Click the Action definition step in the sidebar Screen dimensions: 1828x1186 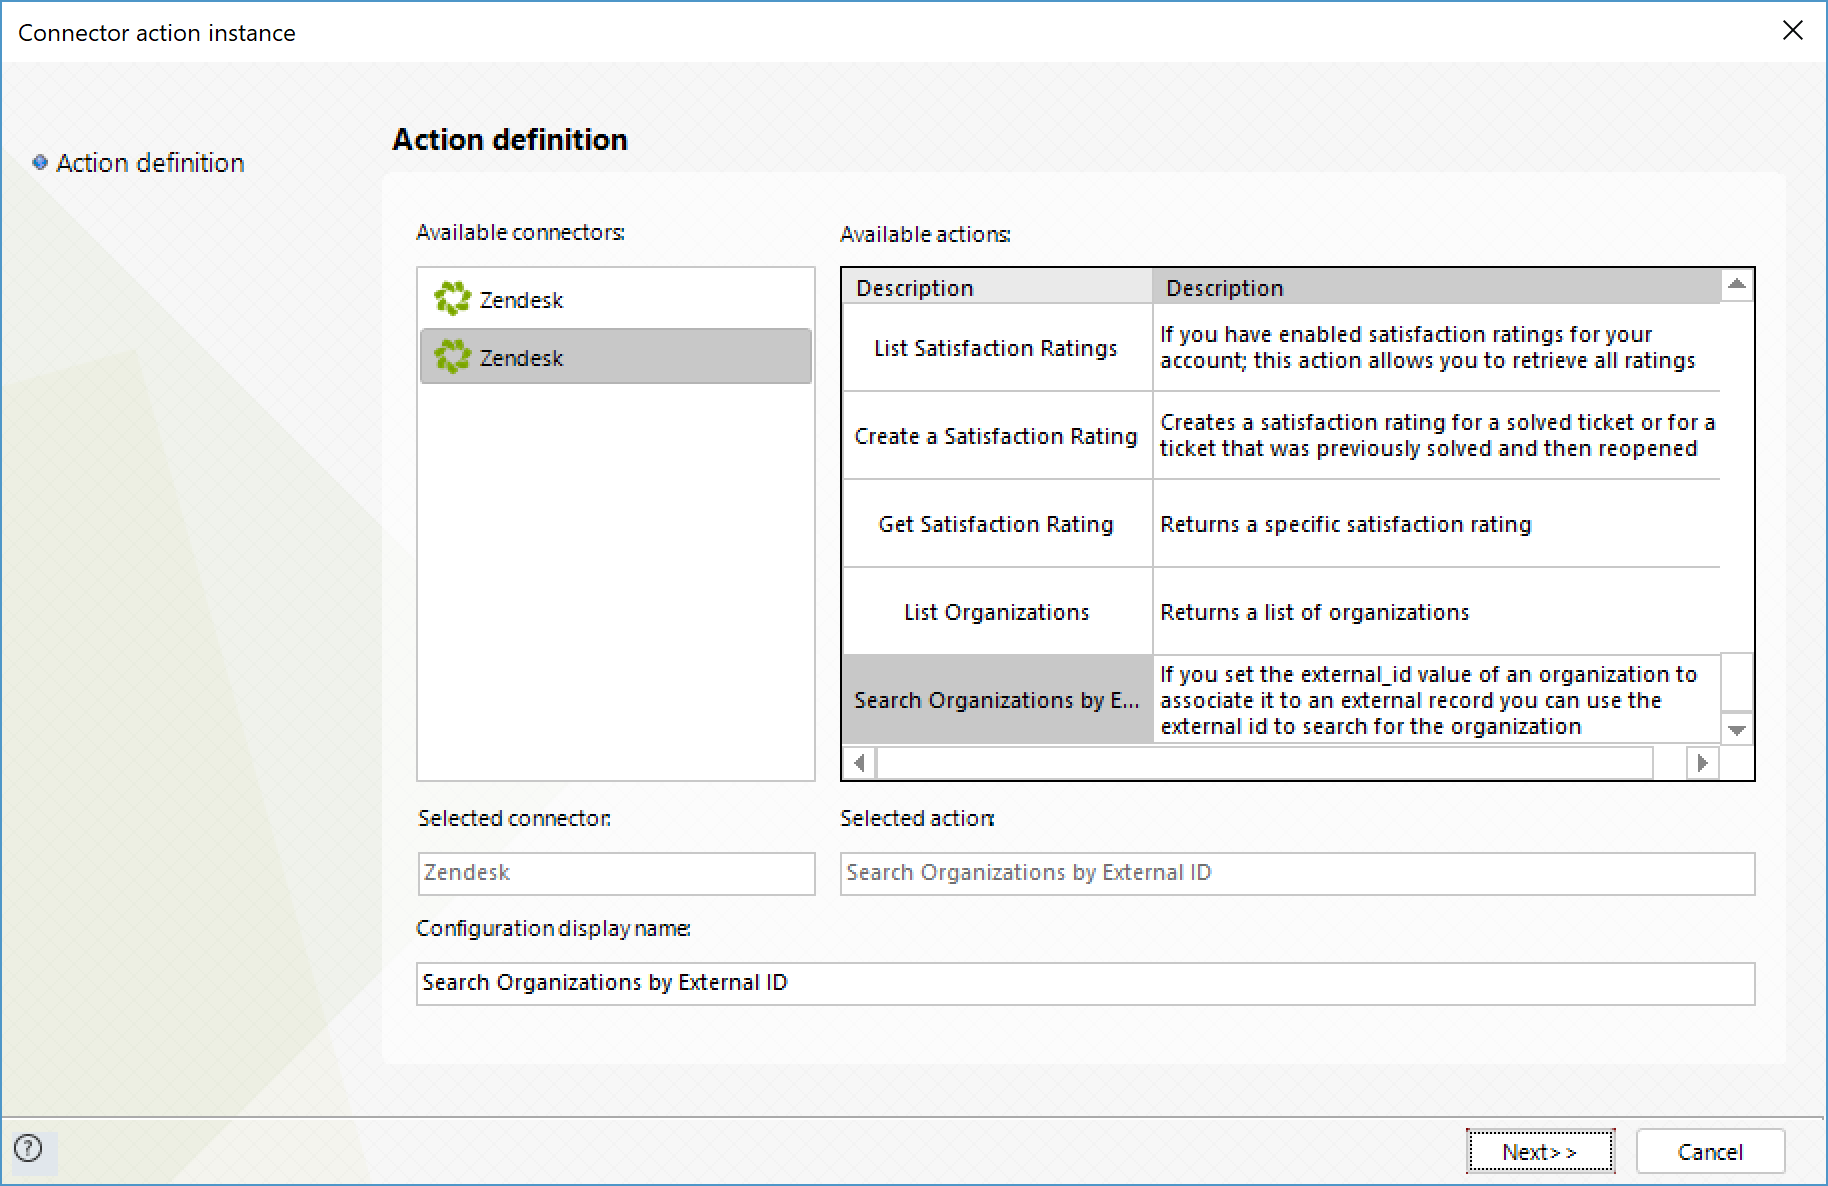pos(150,163)
